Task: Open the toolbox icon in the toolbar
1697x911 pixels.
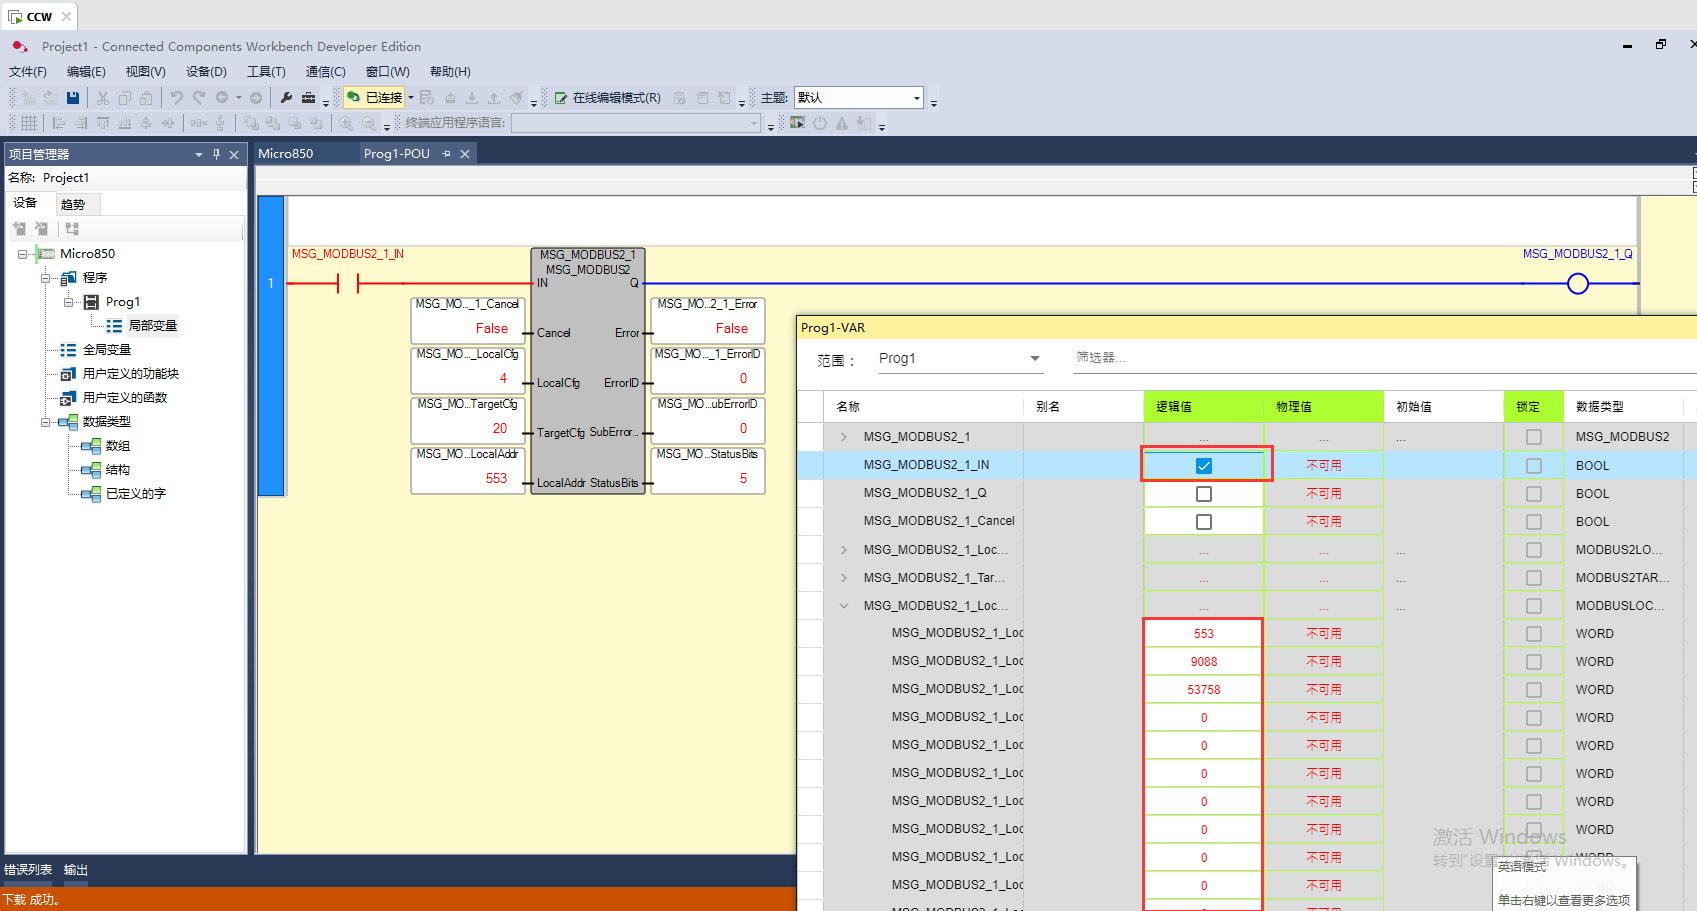Action: pyautogui.click(x=309, y=98)
